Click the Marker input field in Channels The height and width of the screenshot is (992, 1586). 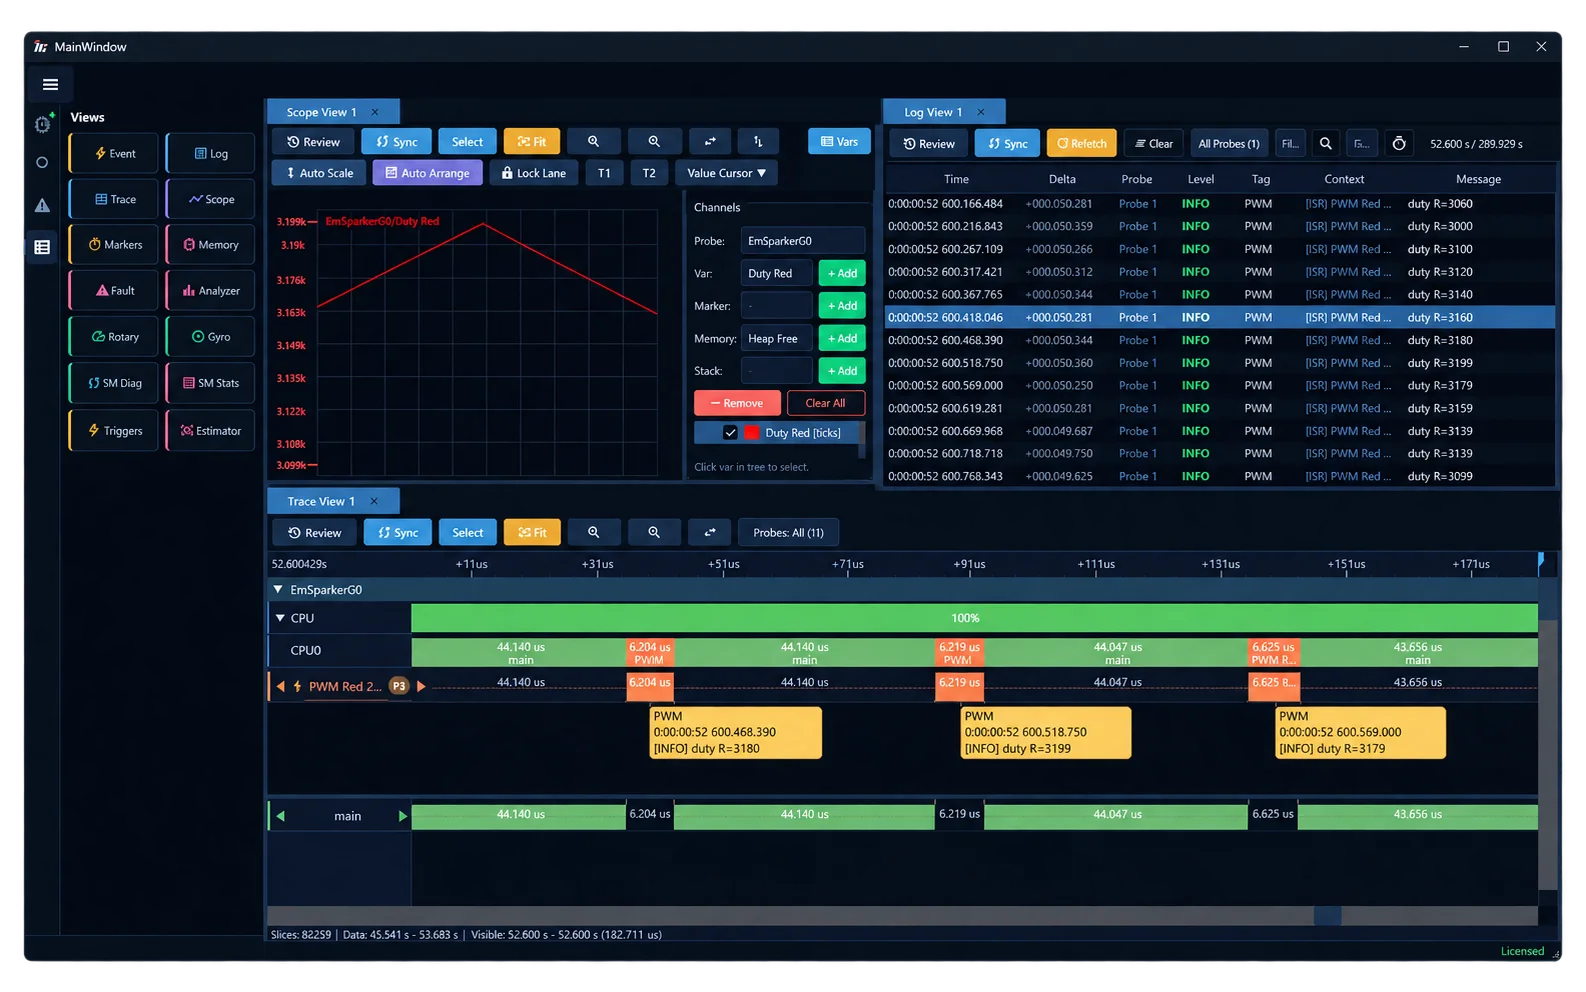click(777, 306)
